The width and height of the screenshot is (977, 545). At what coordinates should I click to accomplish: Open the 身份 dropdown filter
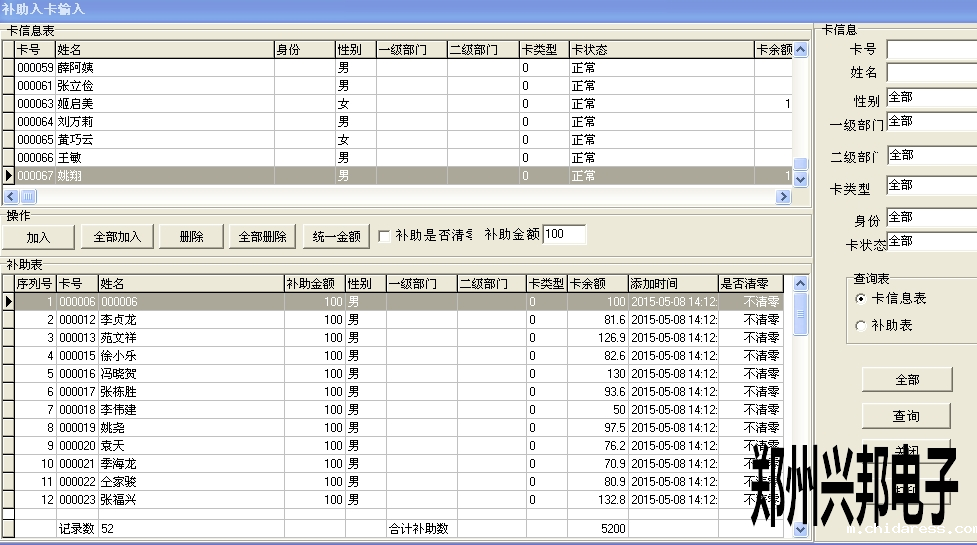click(930, 217)
